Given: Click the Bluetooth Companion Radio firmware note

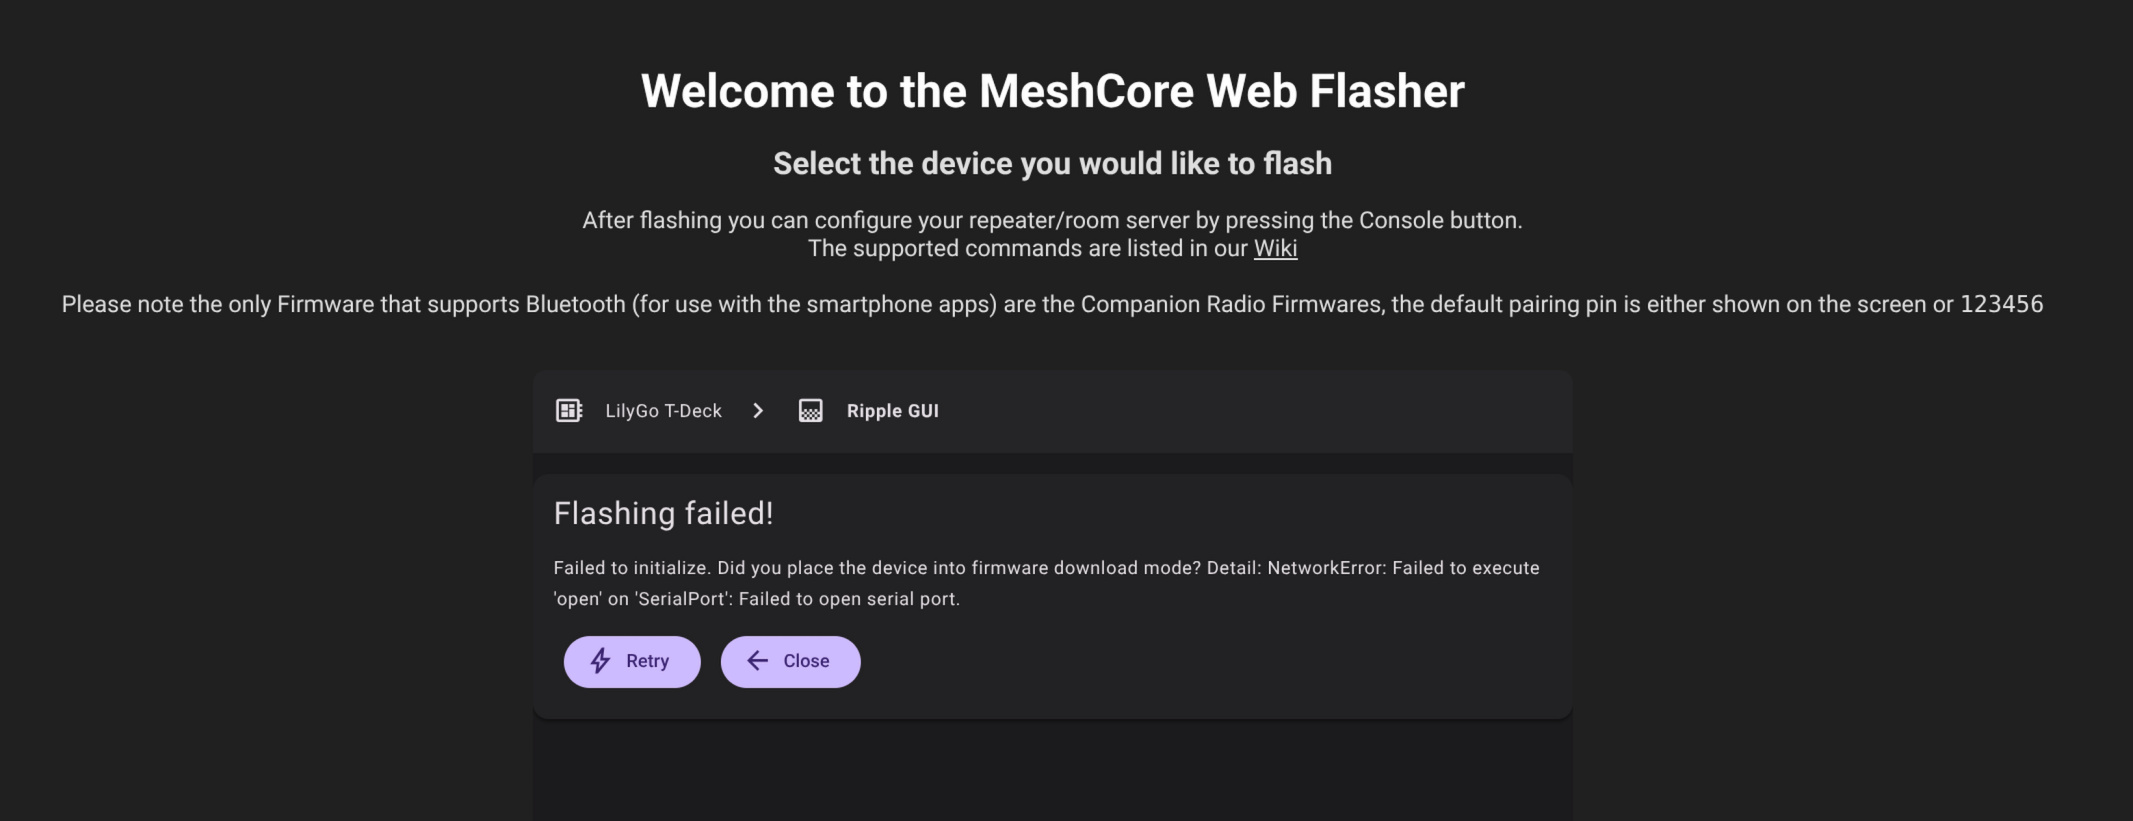Looking at the screenshot, I should point(1052,304).
